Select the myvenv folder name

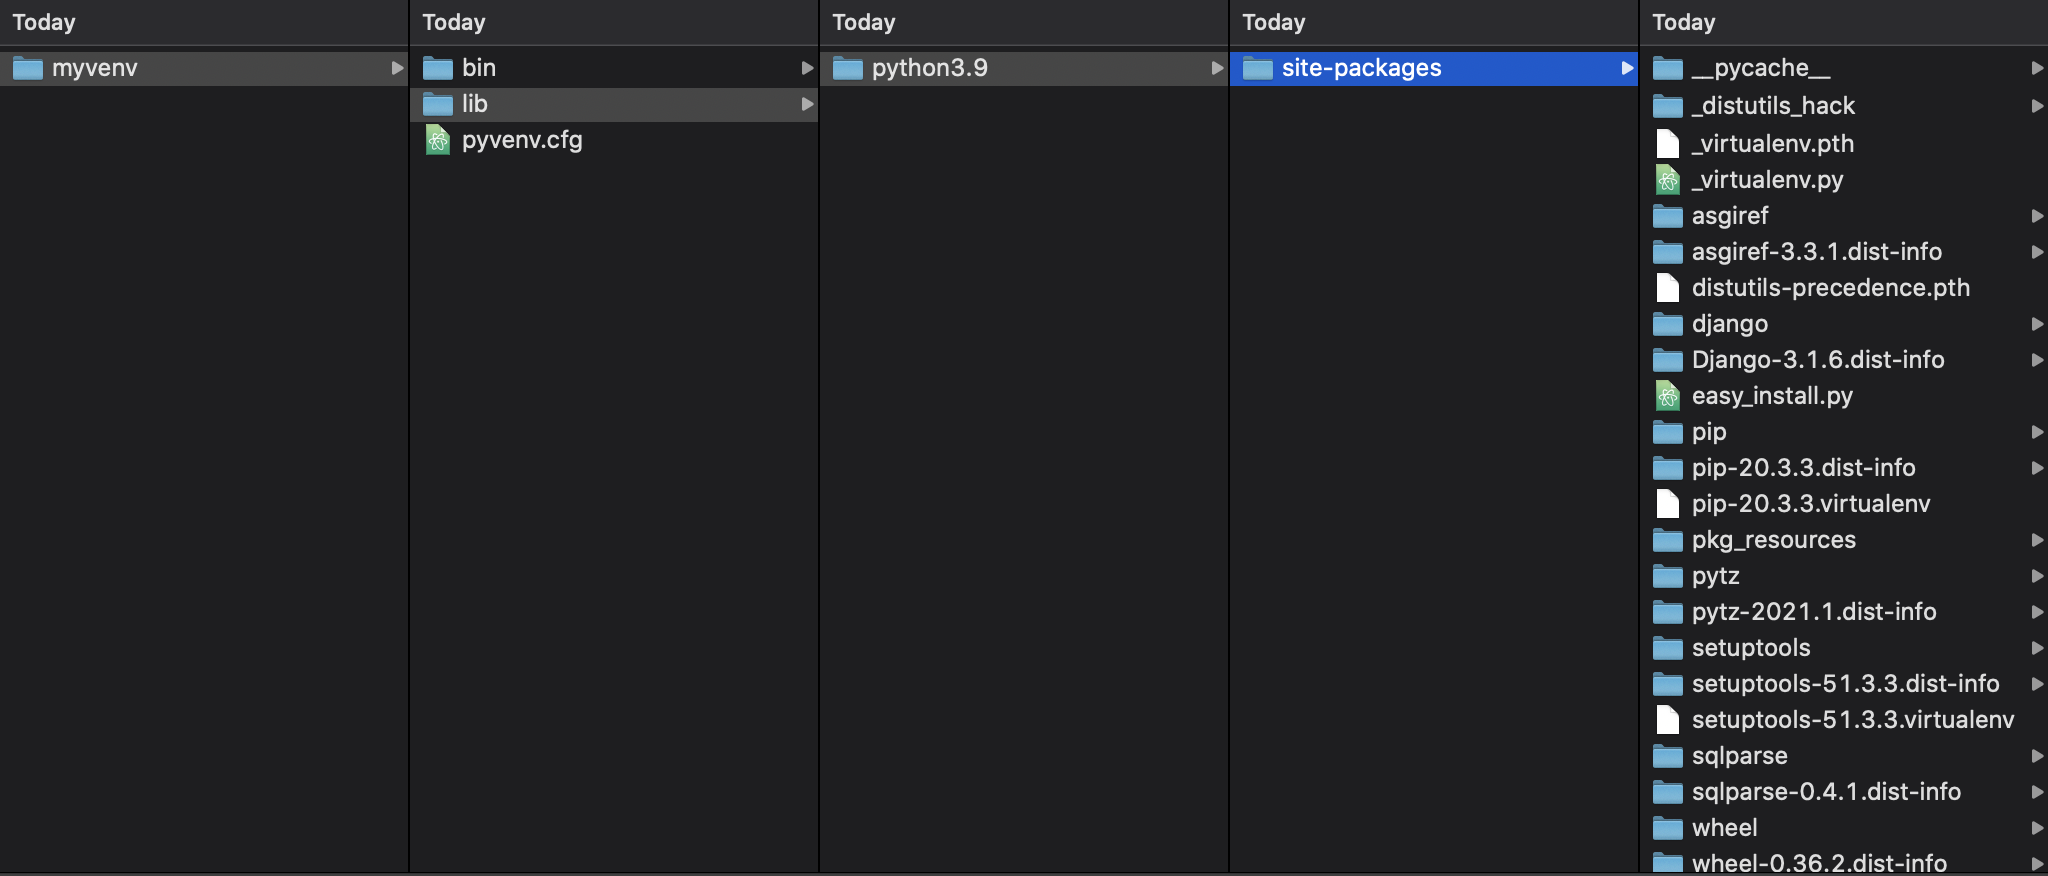tap(95, 68)
